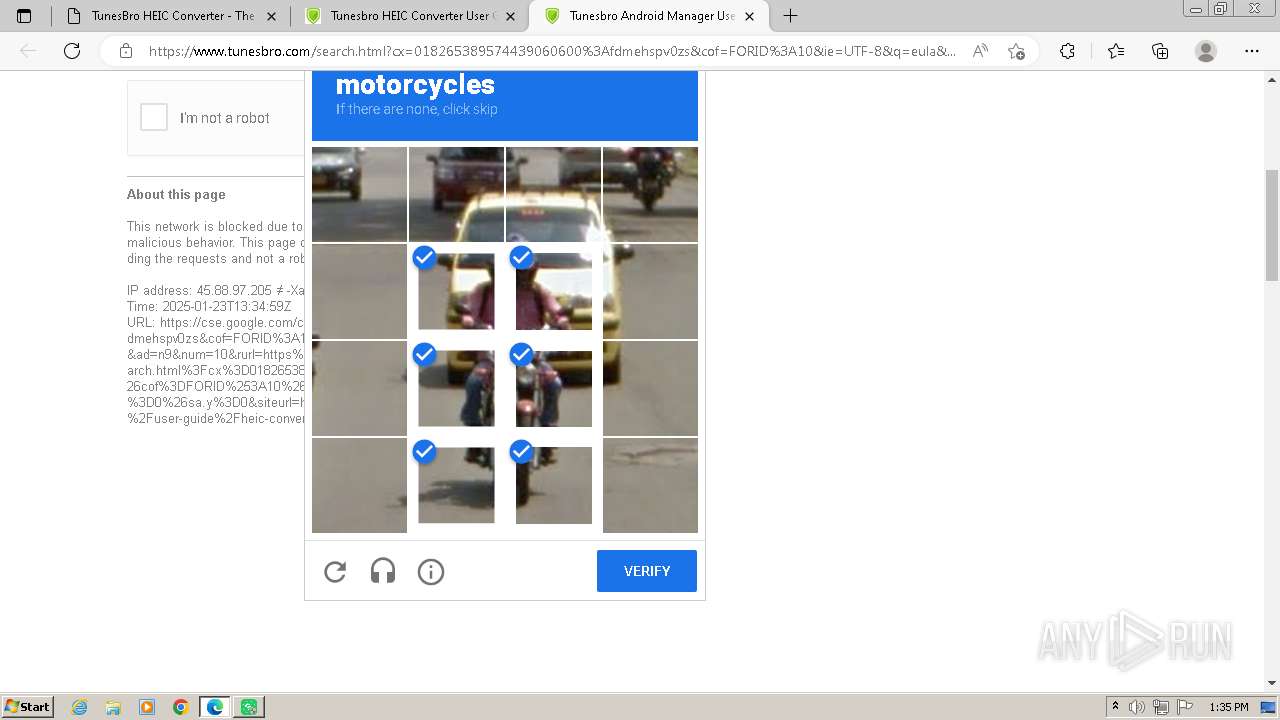The height and width of the screenshot is (720, 1280).
Task: Open the Favorites list icon
Action: tap(1116, 51)
